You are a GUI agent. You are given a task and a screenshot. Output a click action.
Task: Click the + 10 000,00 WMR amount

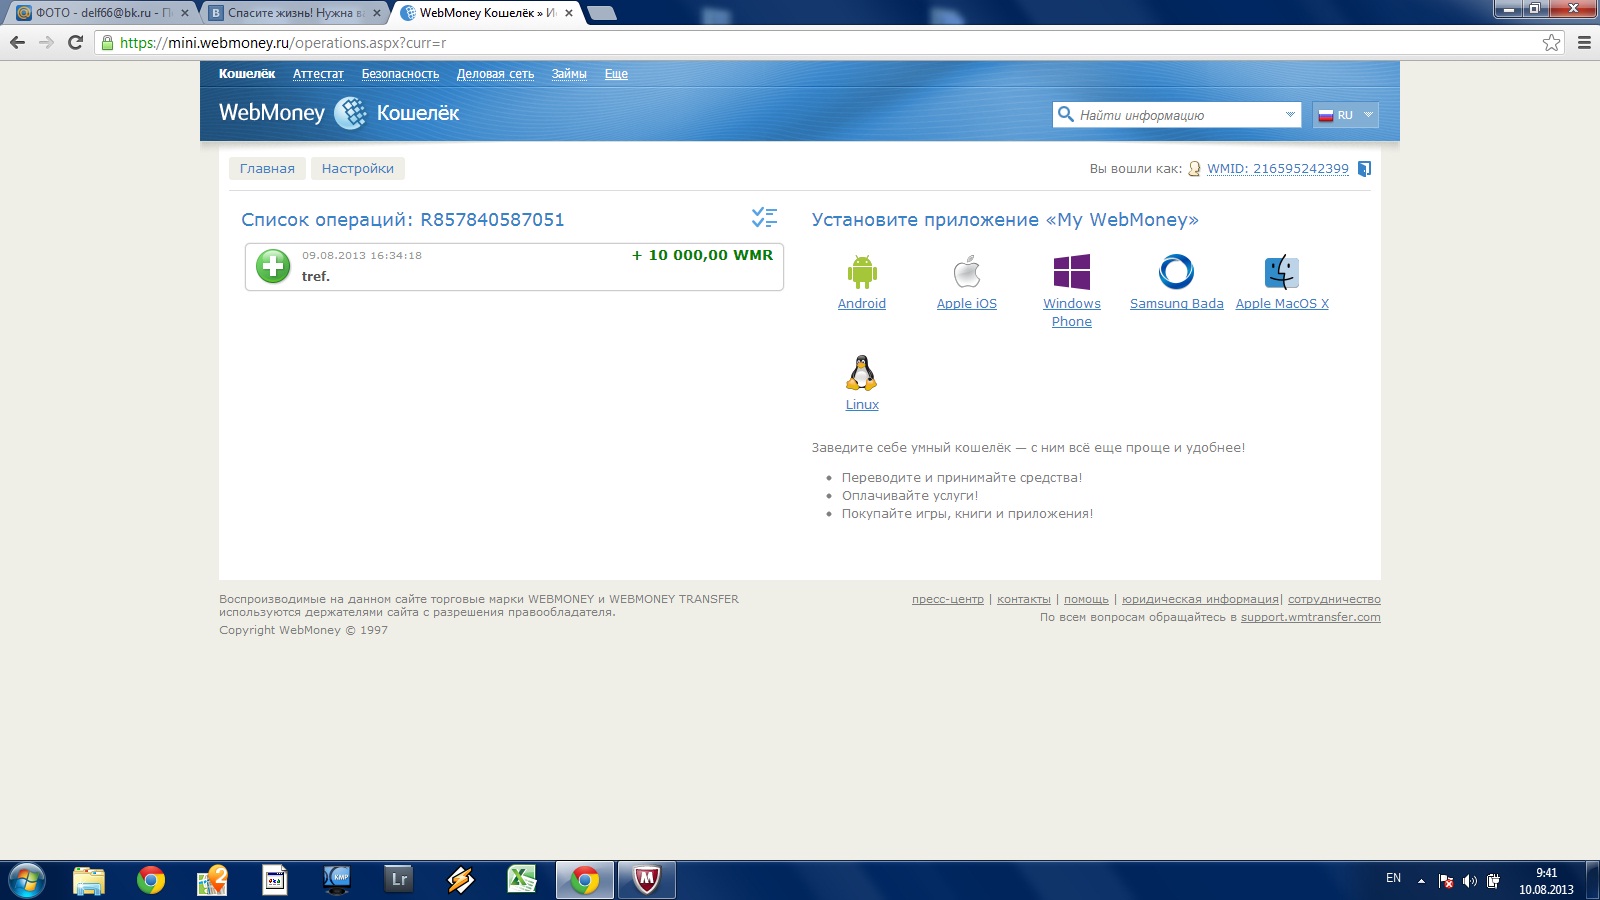702,255
